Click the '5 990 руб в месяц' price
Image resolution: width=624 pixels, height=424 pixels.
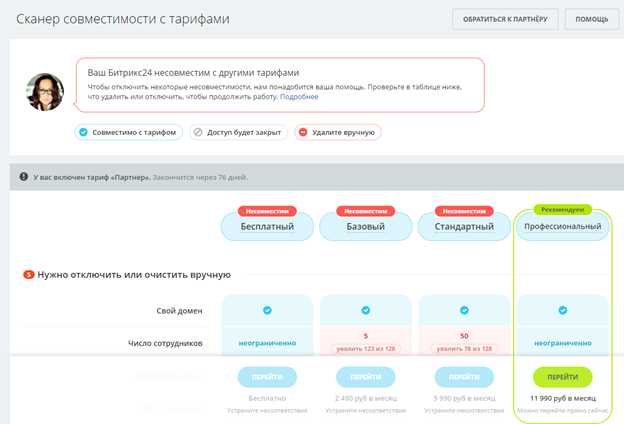click(464, 398)
